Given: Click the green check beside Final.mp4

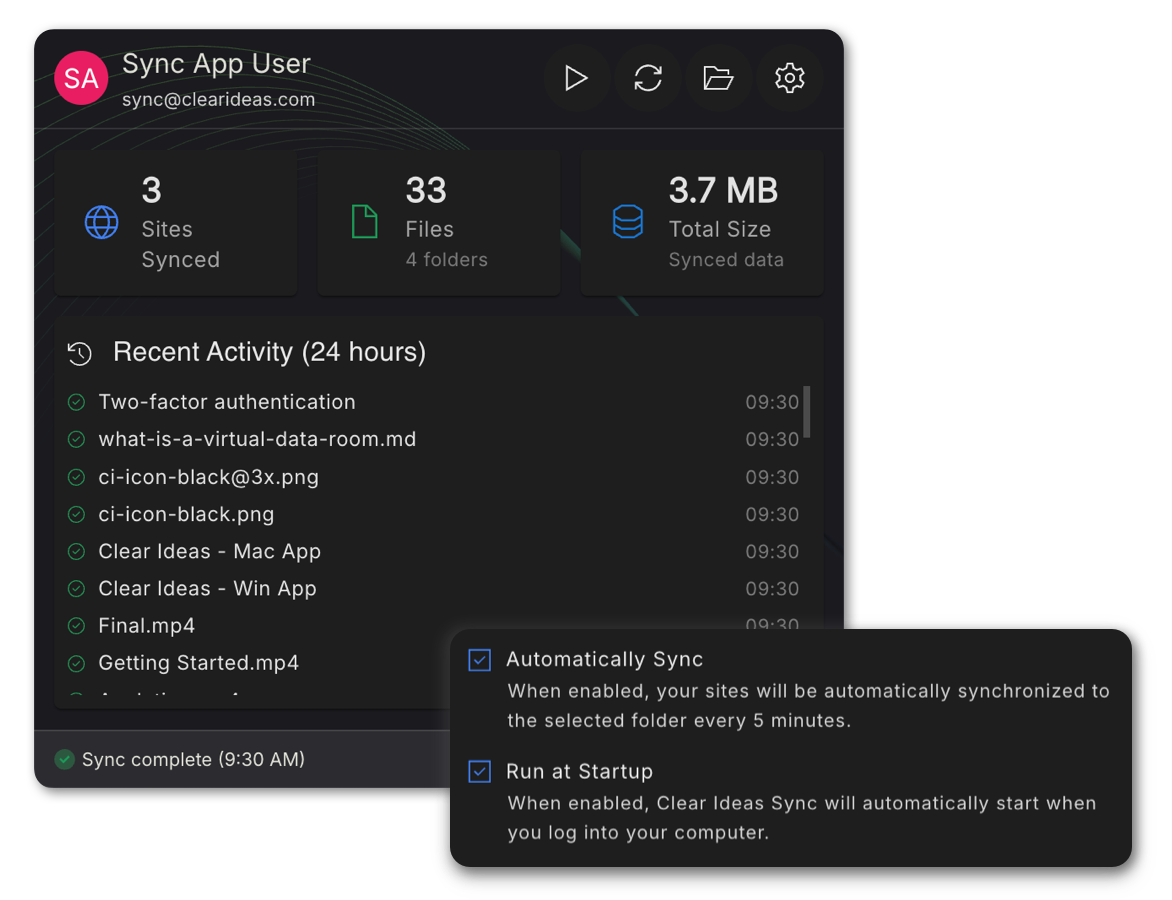Looking at the screenshot, I should [76, 625].
